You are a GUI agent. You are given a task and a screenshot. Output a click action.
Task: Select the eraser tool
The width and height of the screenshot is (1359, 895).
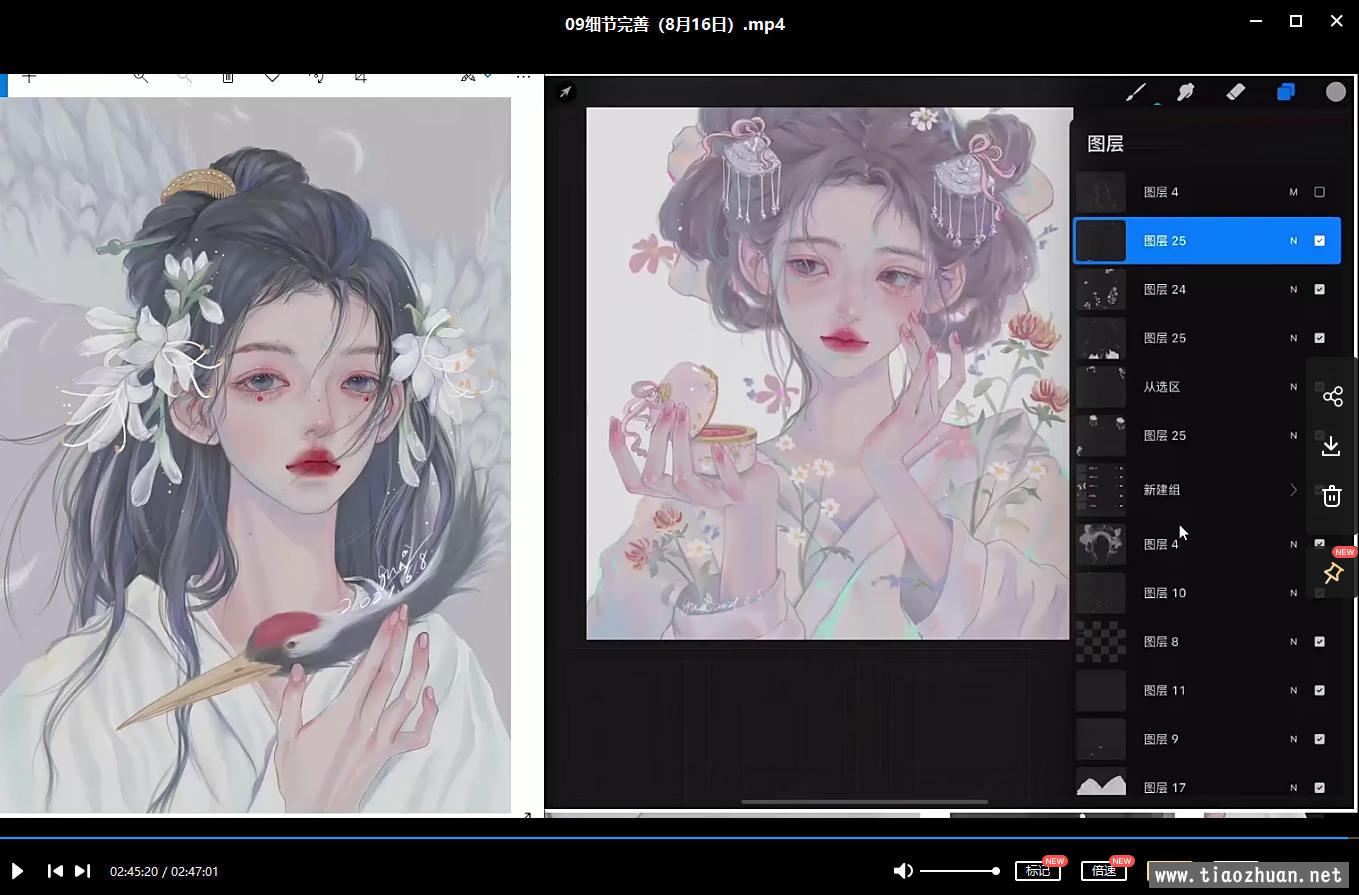click(1235, 92)
